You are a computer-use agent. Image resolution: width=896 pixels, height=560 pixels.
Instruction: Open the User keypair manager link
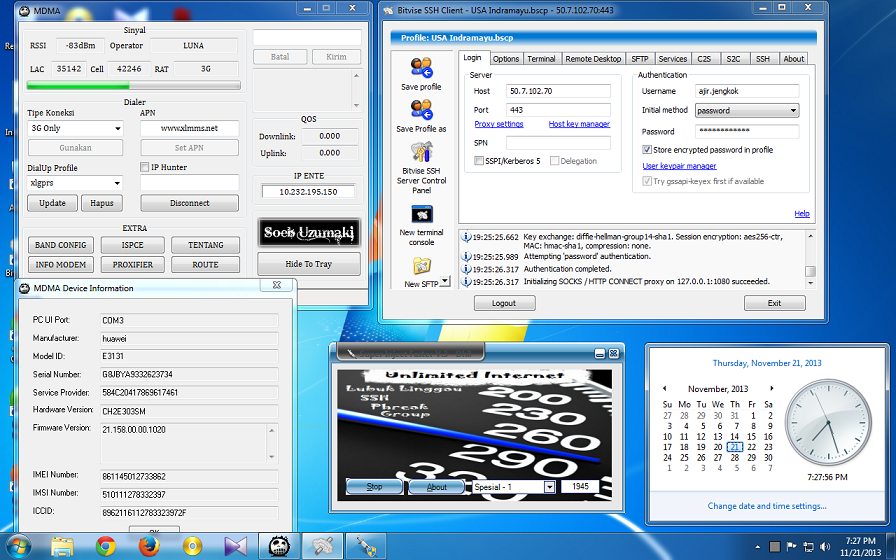point(679,166)
